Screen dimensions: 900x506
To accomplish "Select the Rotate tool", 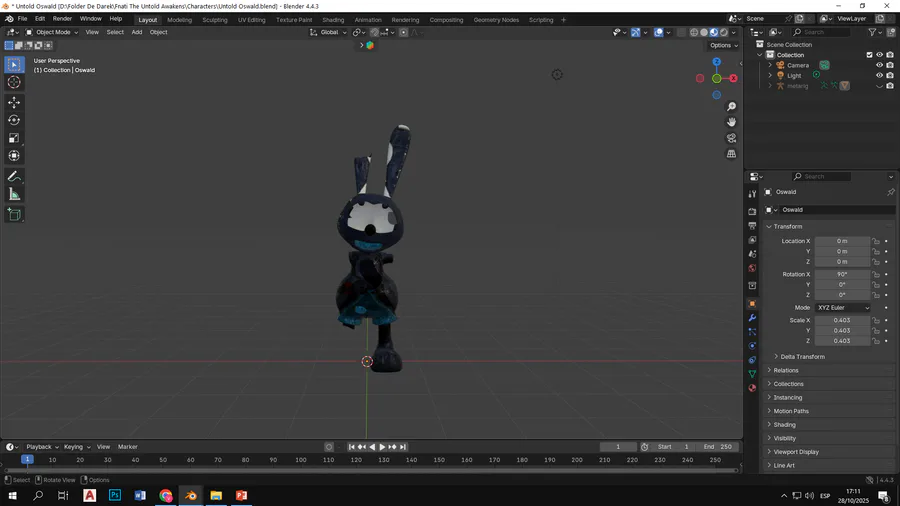I will click(x=14, y=120).
